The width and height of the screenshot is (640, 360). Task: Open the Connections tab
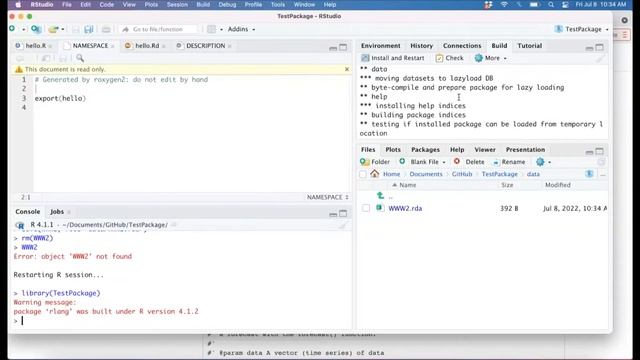462,46
